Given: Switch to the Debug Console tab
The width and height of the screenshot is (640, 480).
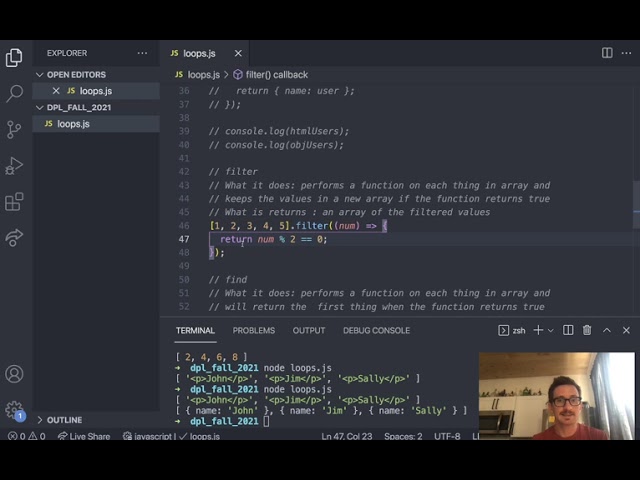Looking at the screenshot, I should pos(376,331).
